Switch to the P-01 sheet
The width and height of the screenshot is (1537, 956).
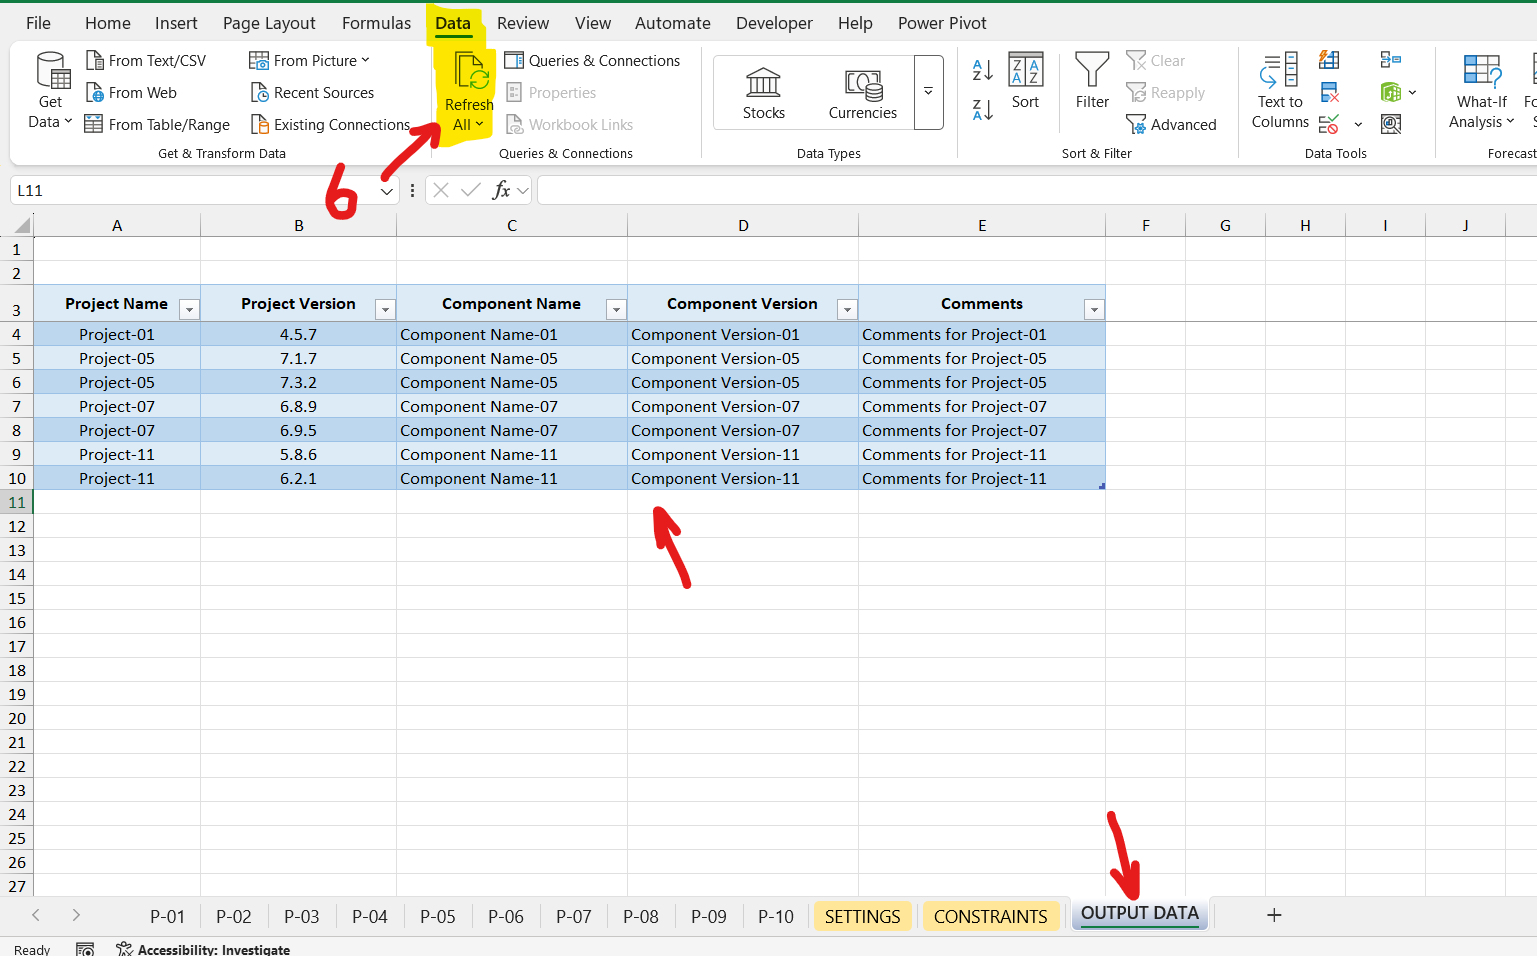(167, 917)
